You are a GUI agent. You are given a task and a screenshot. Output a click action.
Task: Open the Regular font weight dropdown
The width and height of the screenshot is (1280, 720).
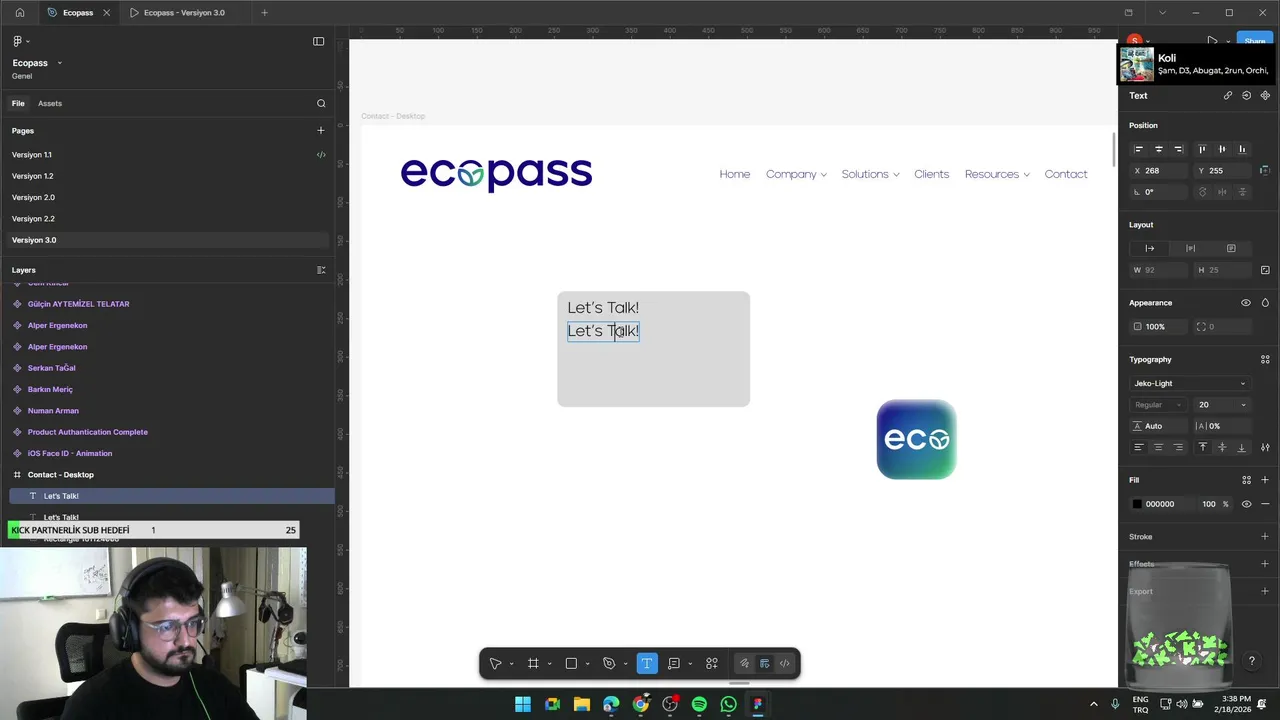click(x=1158, y=405)
